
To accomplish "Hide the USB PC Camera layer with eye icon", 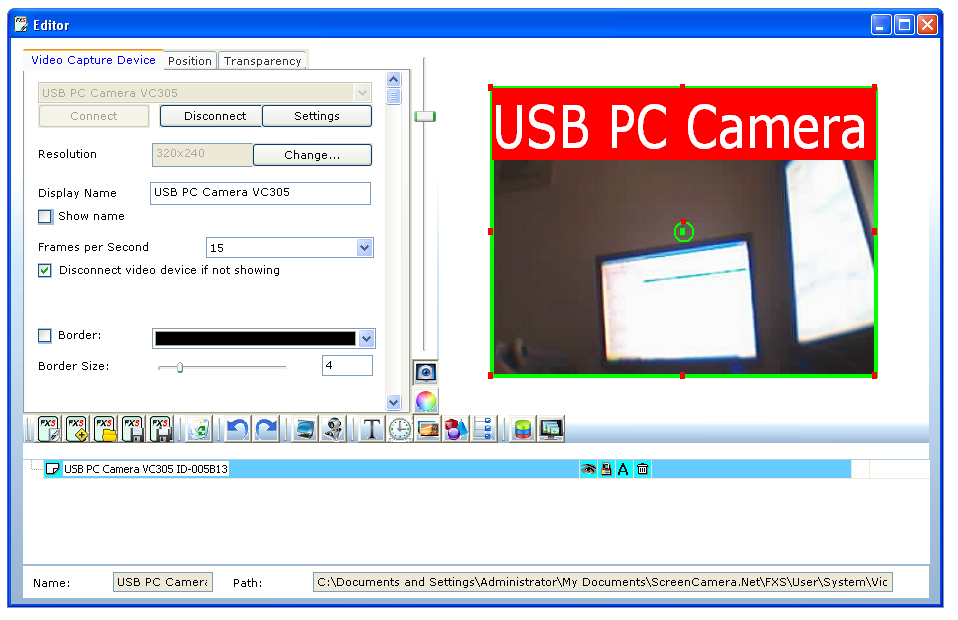I will pyautogui.click(x=590, y=469).
